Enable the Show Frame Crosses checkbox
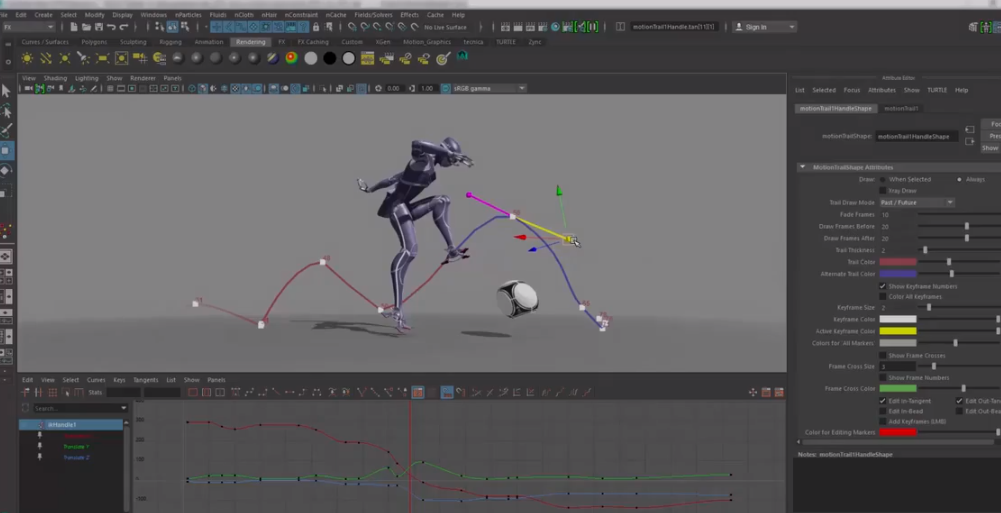The width and height of the screenshot is (1001, 513). (882, 355)
